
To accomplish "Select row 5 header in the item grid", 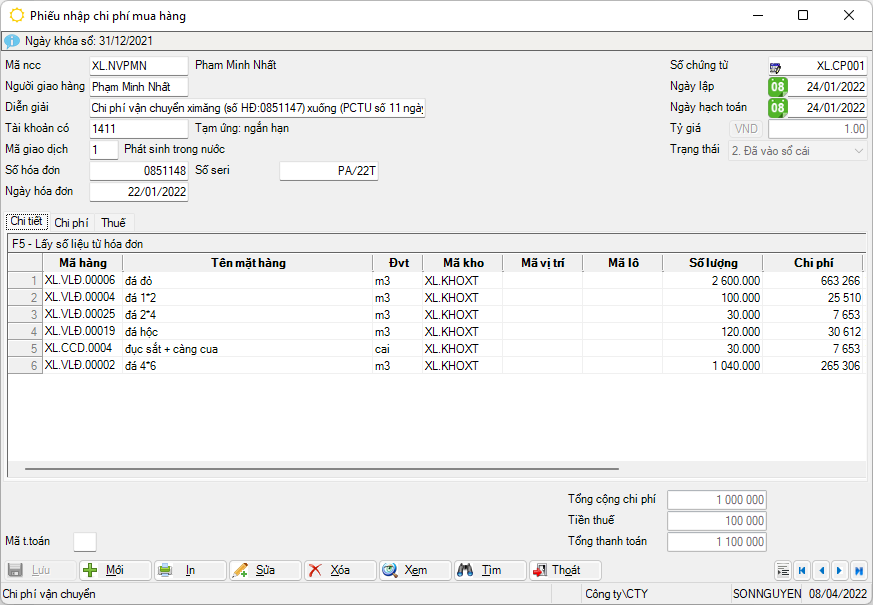I will pos(25,349).
